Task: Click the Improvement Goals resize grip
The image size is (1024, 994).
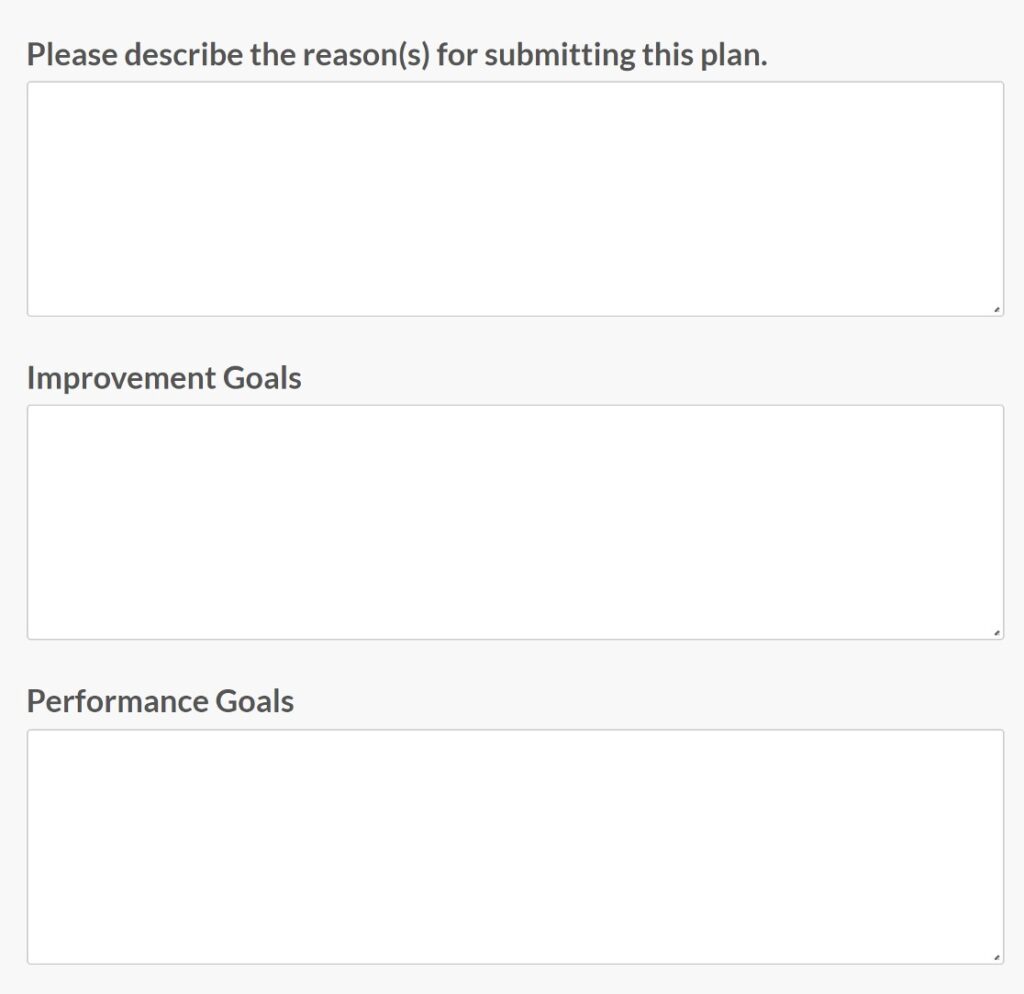Action: click(x=997, y=631)
